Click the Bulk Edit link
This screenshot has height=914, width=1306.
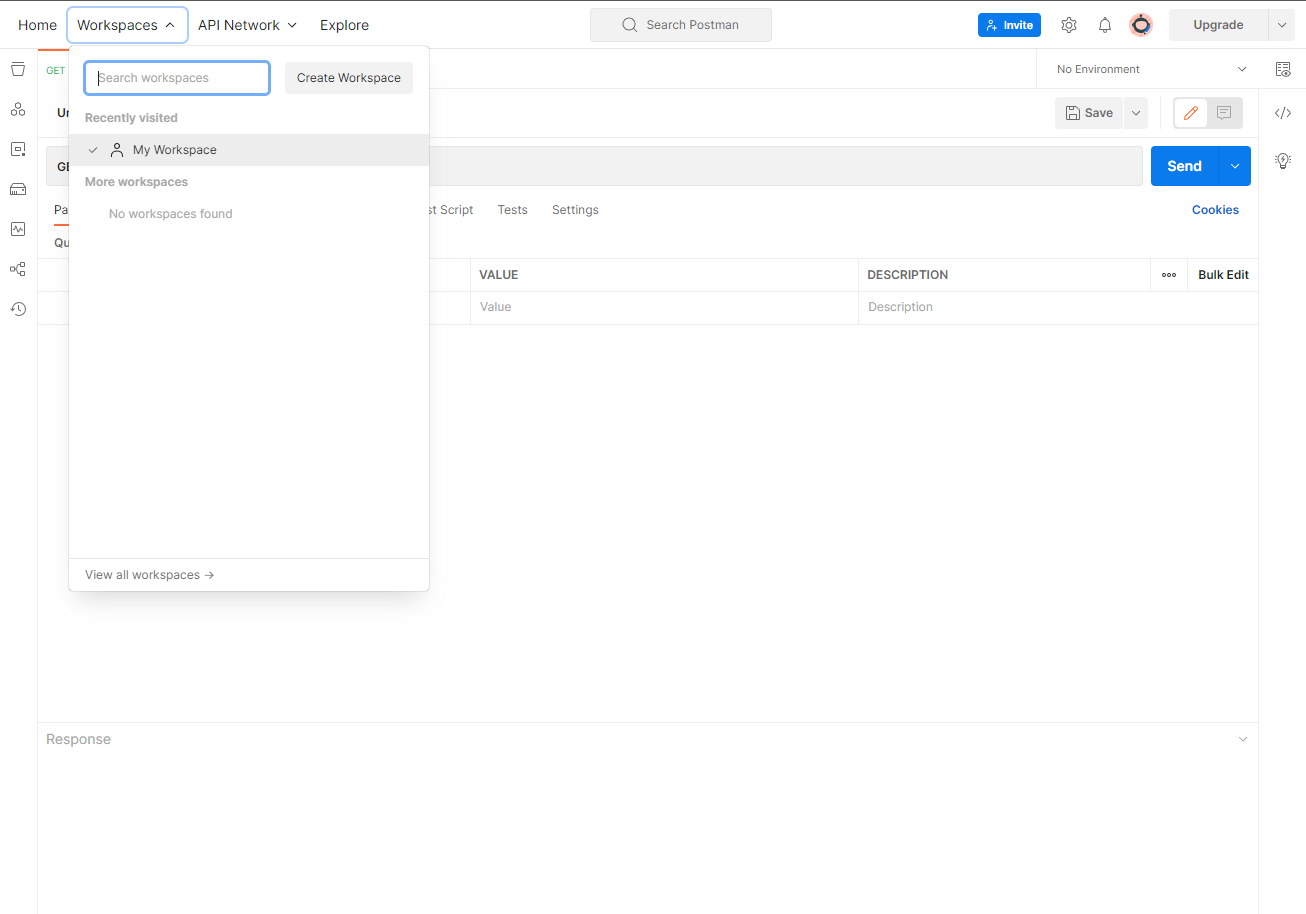coord(1223,275)
